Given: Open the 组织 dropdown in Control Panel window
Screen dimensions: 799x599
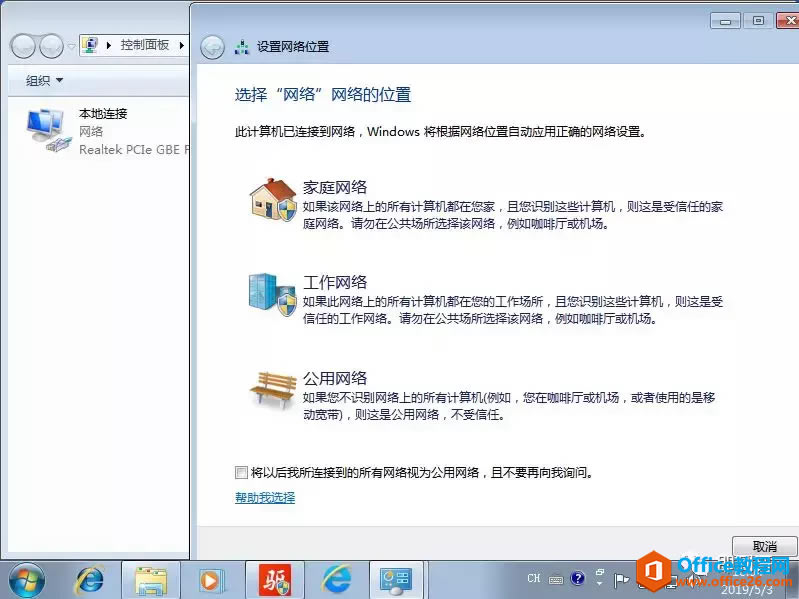Looking at the screenshot, I should point(45,80).
